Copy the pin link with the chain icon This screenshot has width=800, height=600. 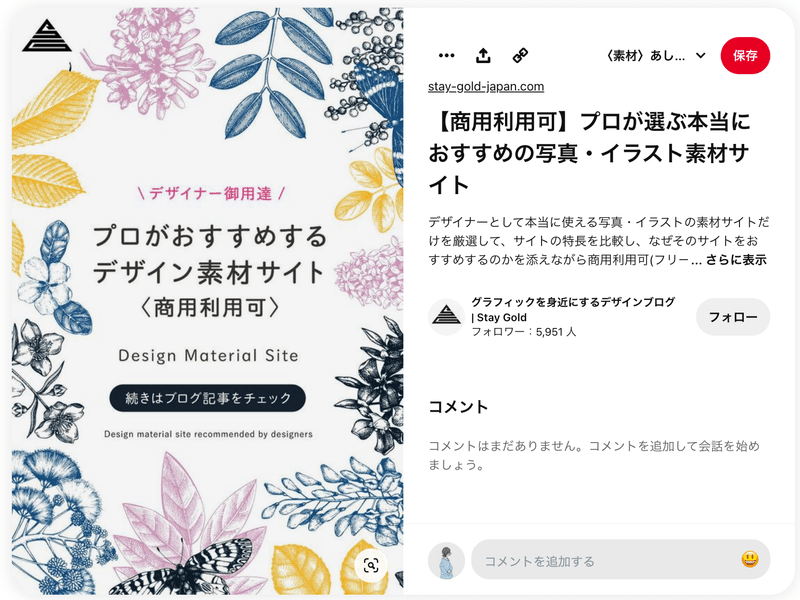pyautogui.click(x=520, y=55)
